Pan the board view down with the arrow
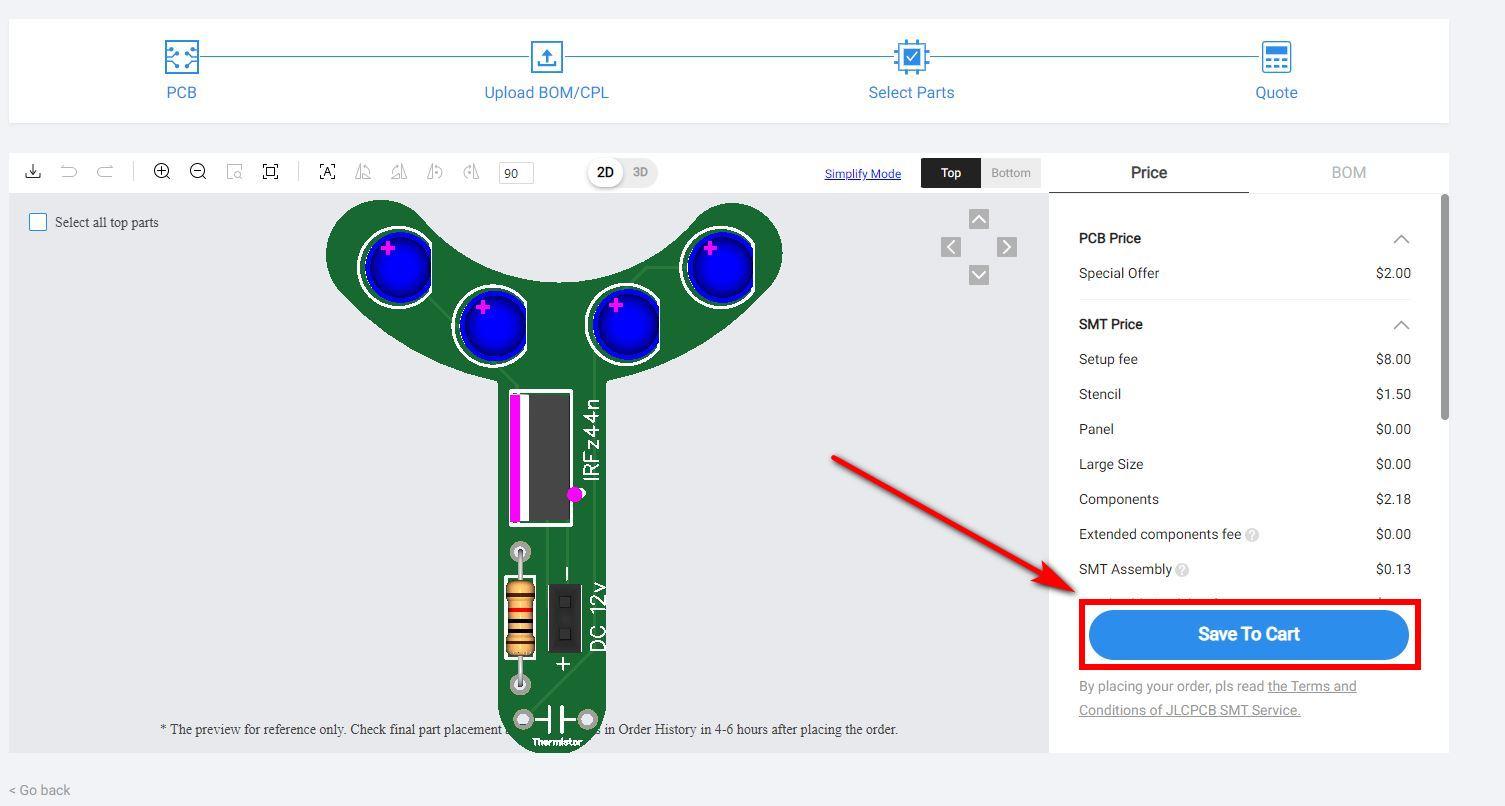Viewport: 1505px width, 806px height. pyautogui.click(x=979, y=275)
